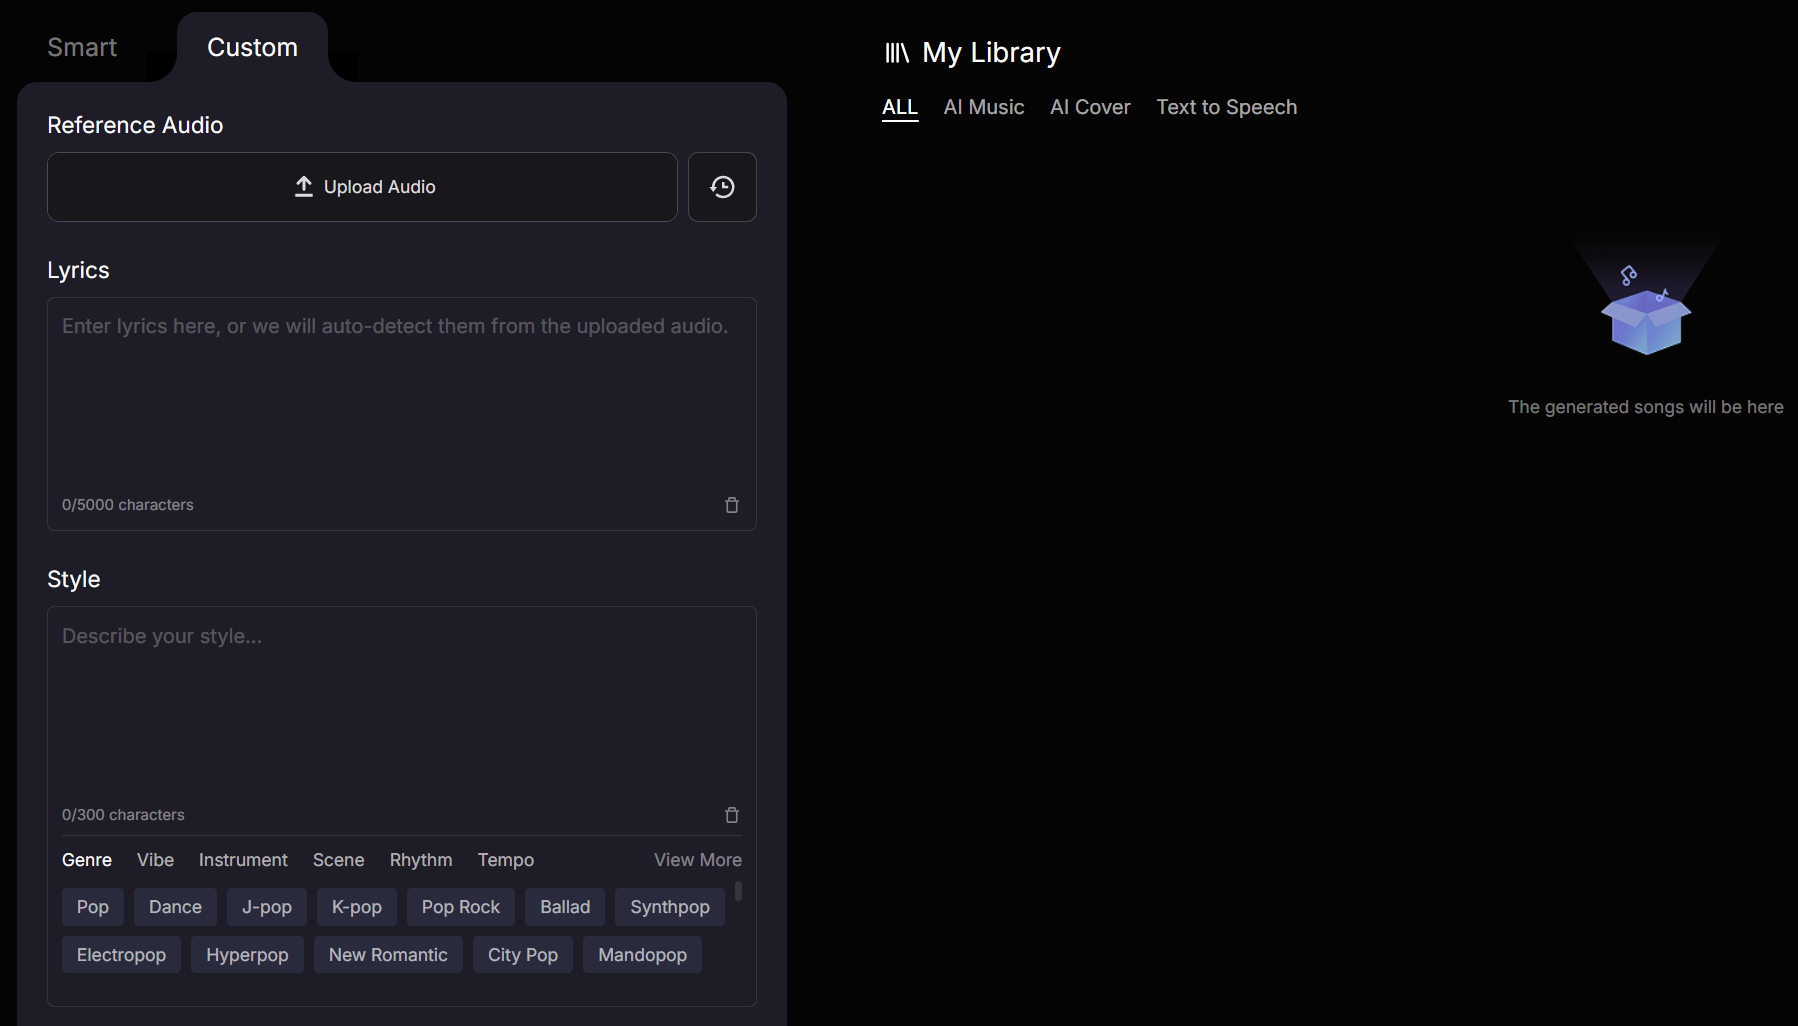
Task: Click the My Library books icon
Action: pyautogui.click(x=896, y=53)
